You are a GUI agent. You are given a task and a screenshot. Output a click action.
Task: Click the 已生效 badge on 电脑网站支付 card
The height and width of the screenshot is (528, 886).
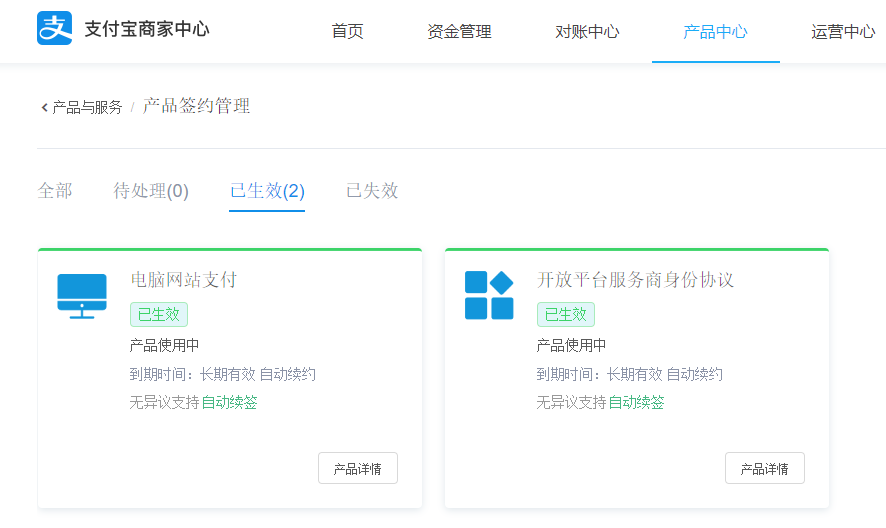[159, 314]
